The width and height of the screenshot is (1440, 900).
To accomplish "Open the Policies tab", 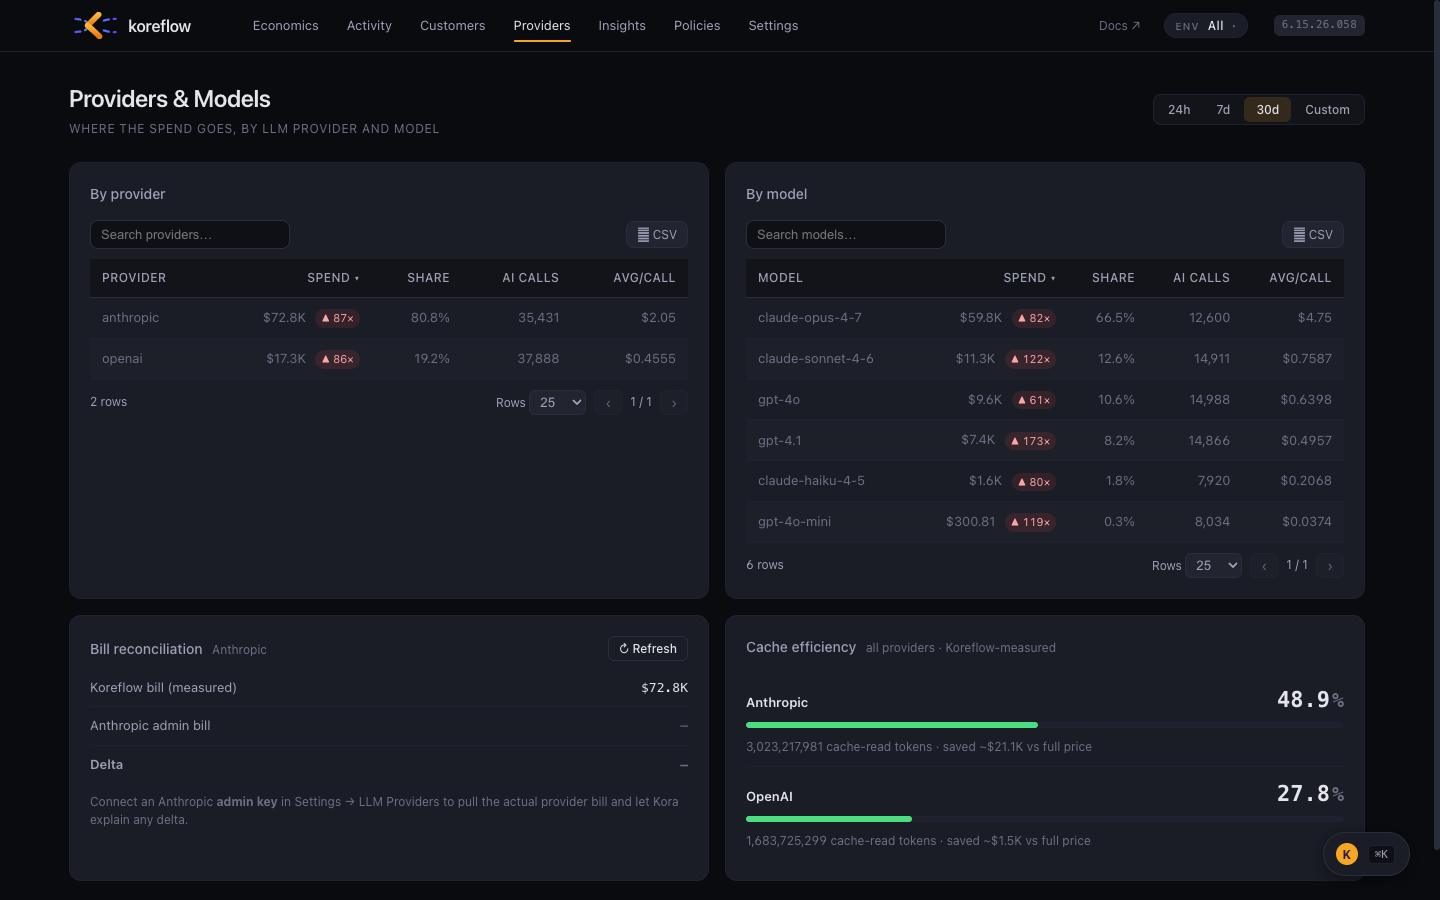I will (x=697, y=26).
